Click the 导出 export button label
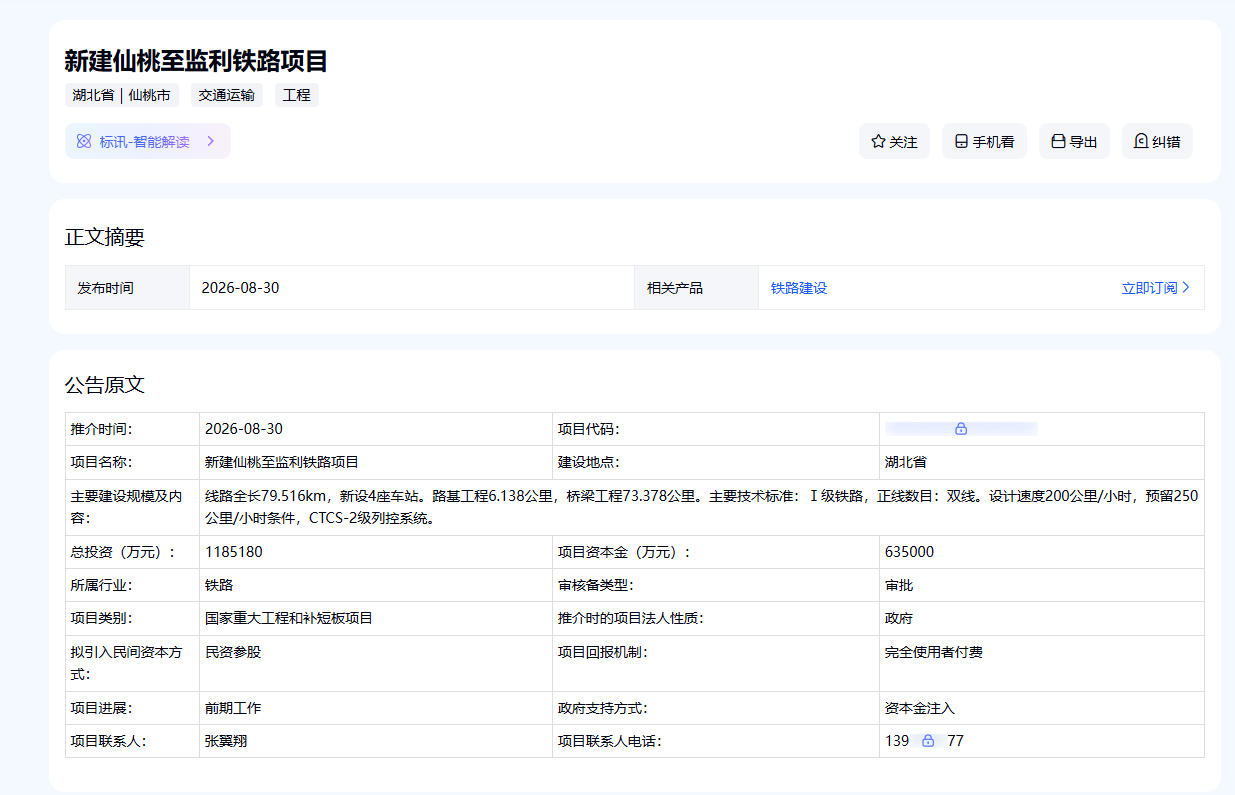Screen dimensions: 1235x795 tap(1084, 142)
